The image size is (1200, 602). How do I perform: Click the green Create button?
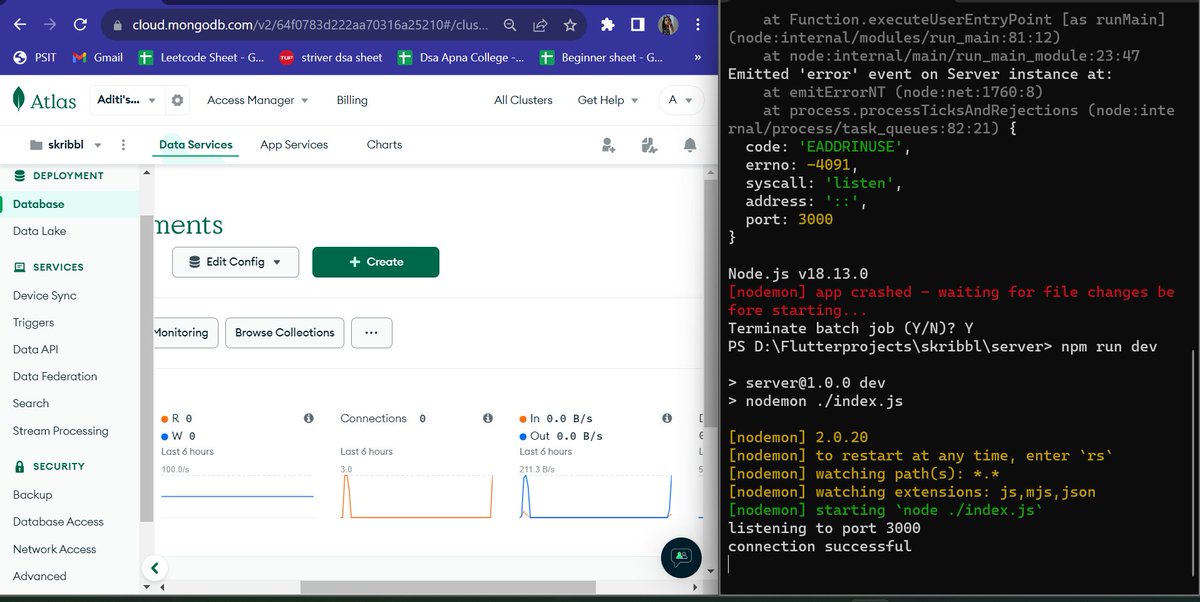(376, 262)
